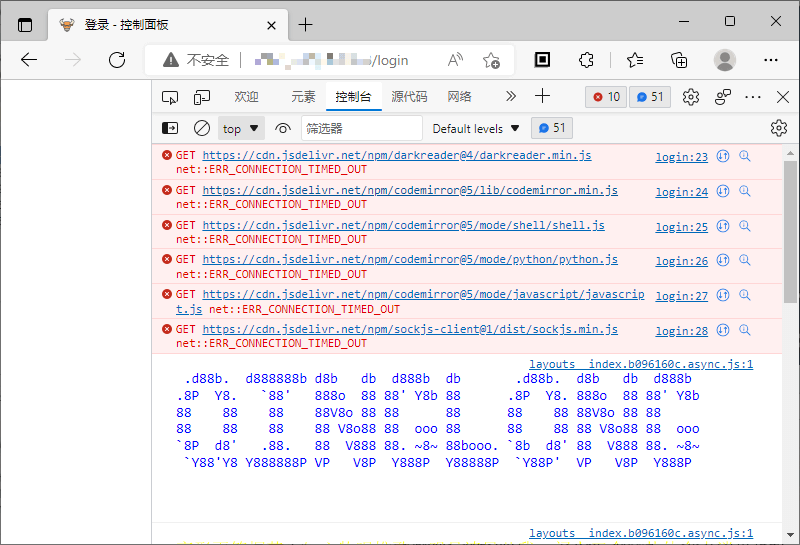Click the 10 errors counter badge

point(606,97)
